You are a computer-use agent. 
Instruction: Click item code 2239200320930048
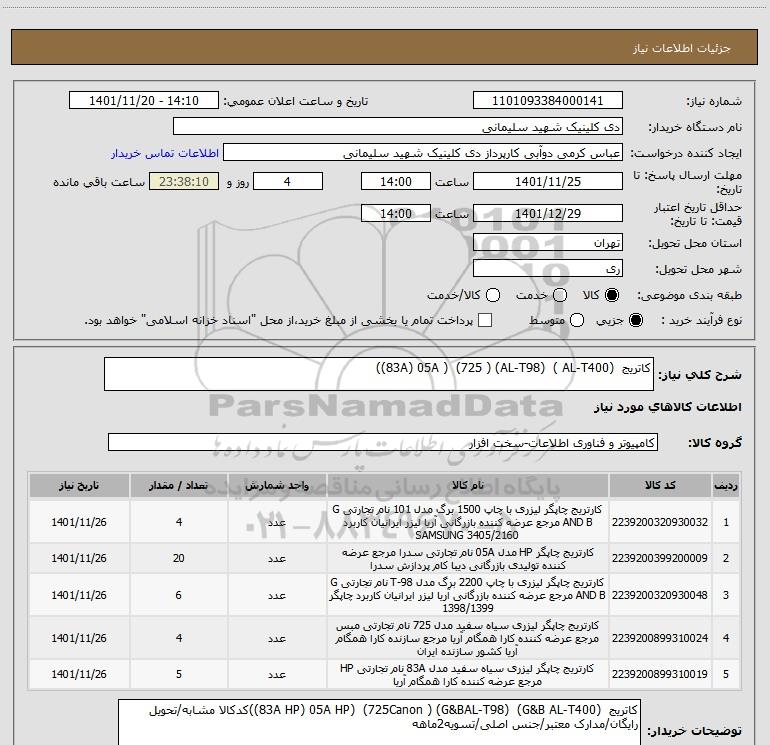coord(660,595)
